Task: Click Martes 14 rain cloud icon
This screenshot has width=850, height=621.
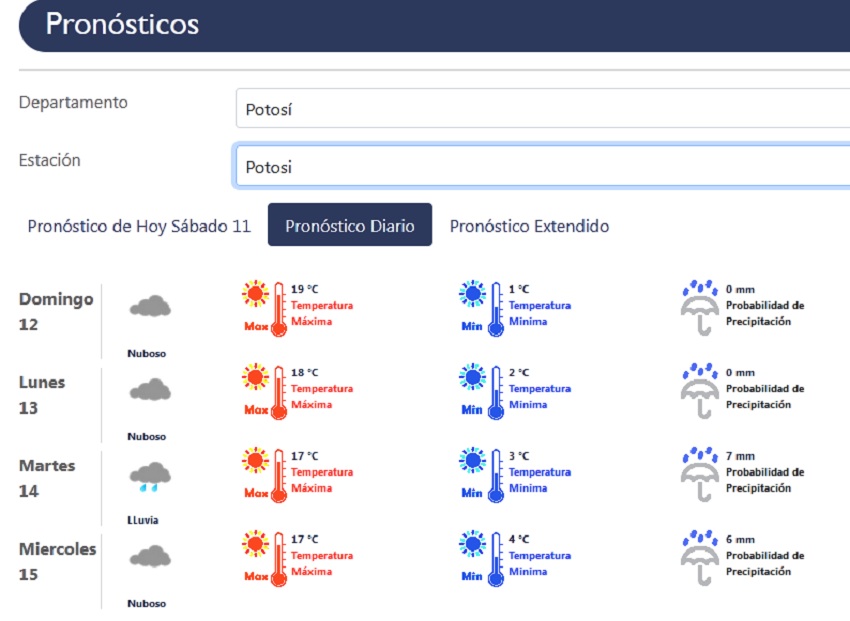Action: pos(150,475)
